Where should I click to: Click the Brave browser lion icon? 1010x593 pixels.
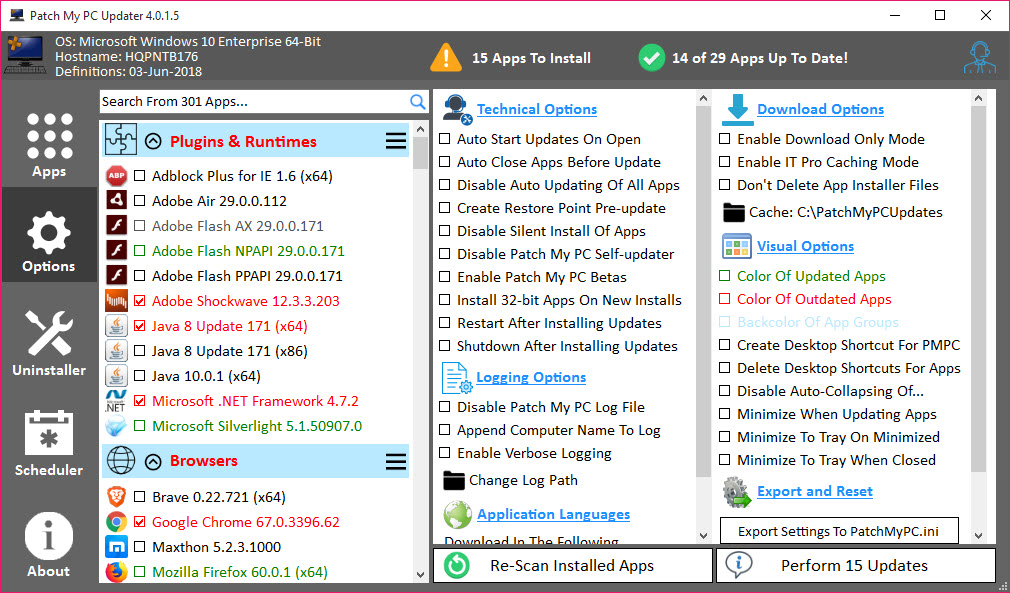117,496
